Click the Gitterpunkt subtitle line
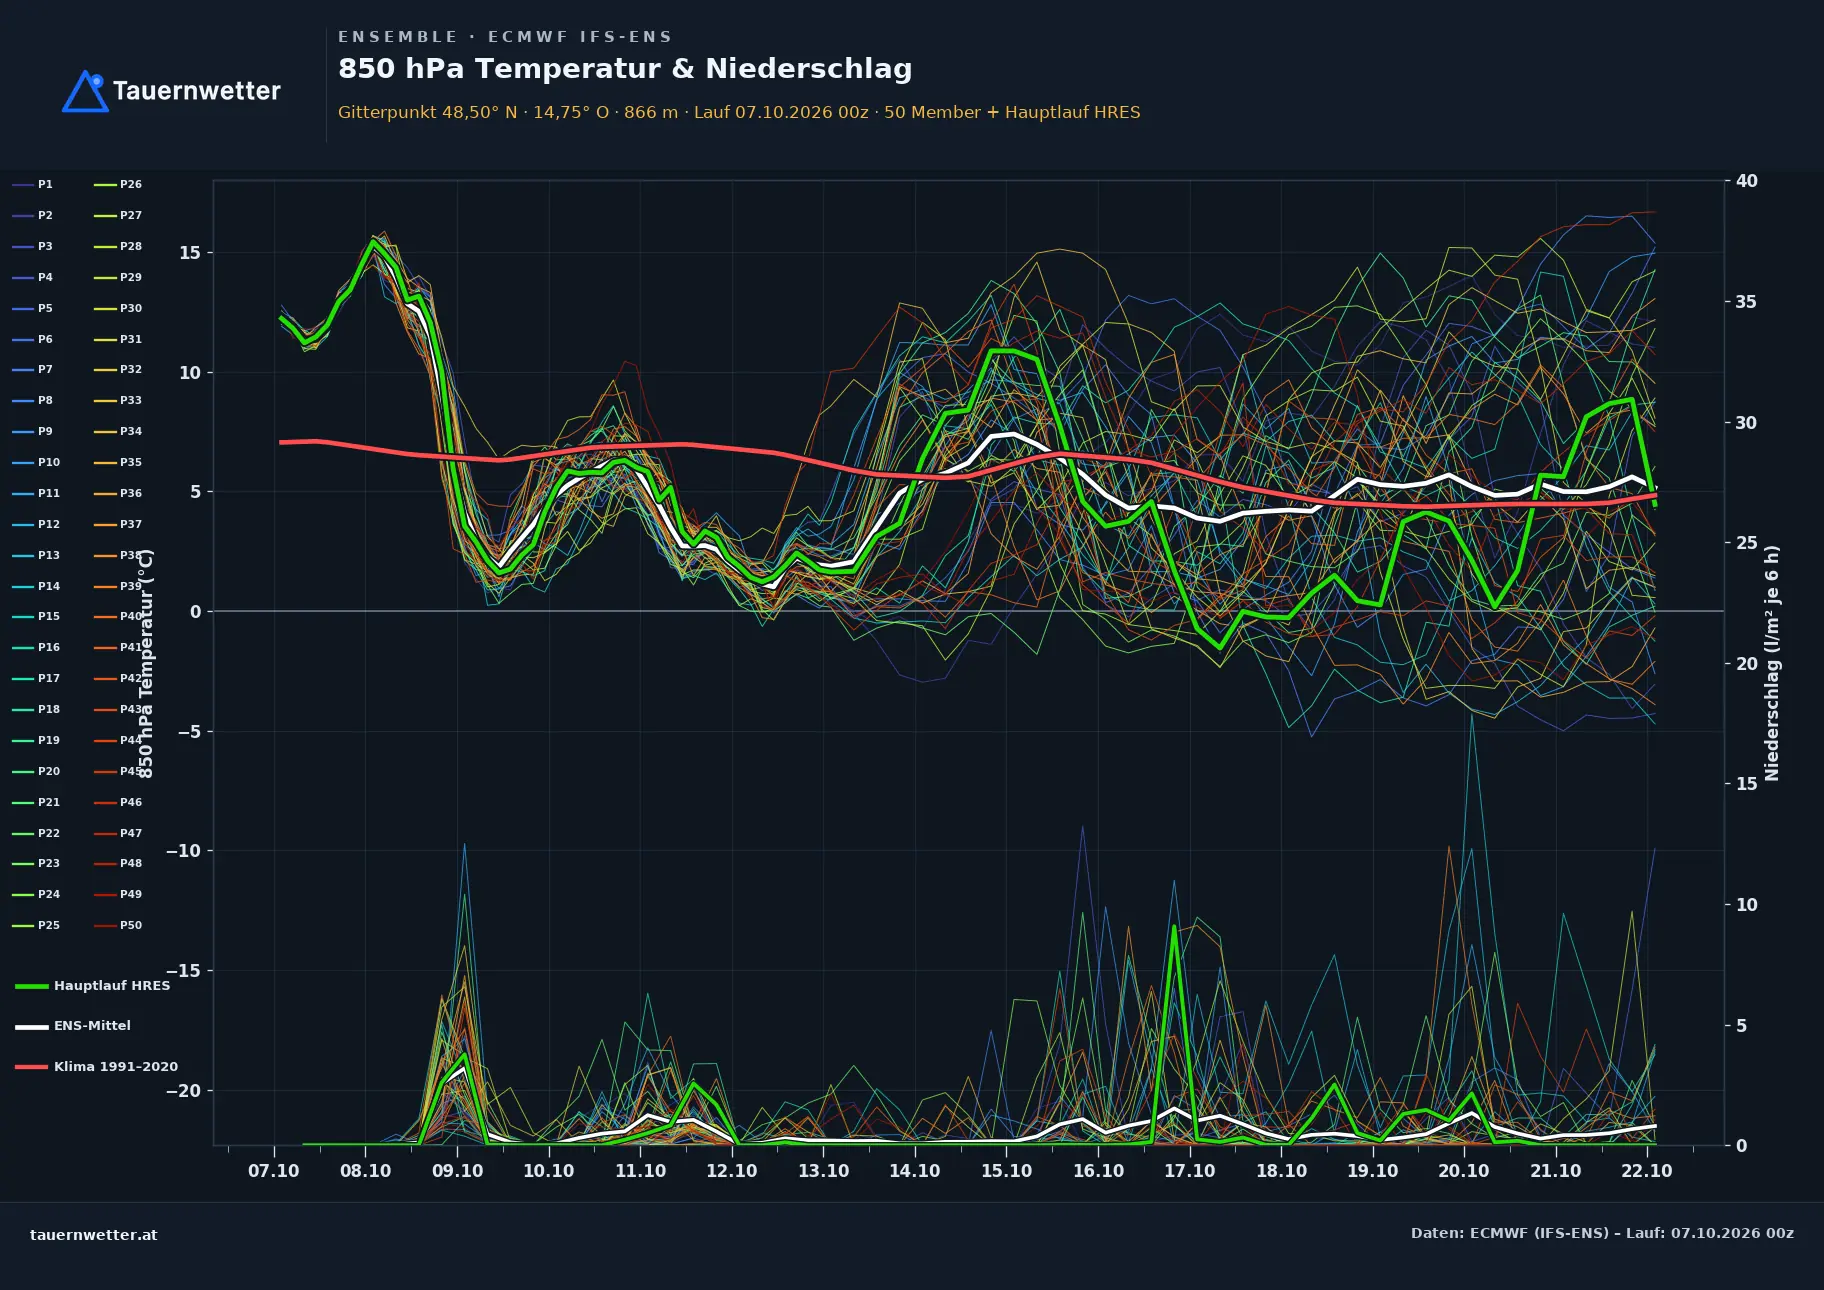The width and height of the screenshot is (1824, 1290). coord(739,112)
